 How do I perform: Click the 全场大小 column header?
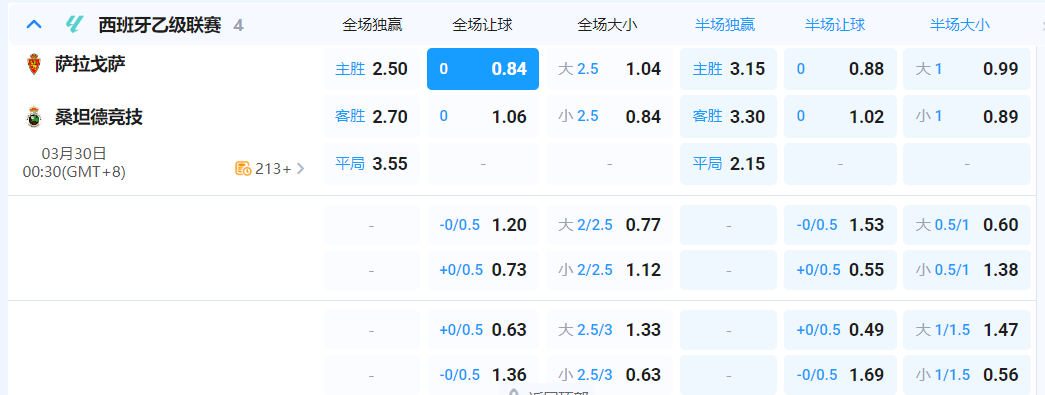(x=607, y=25)
